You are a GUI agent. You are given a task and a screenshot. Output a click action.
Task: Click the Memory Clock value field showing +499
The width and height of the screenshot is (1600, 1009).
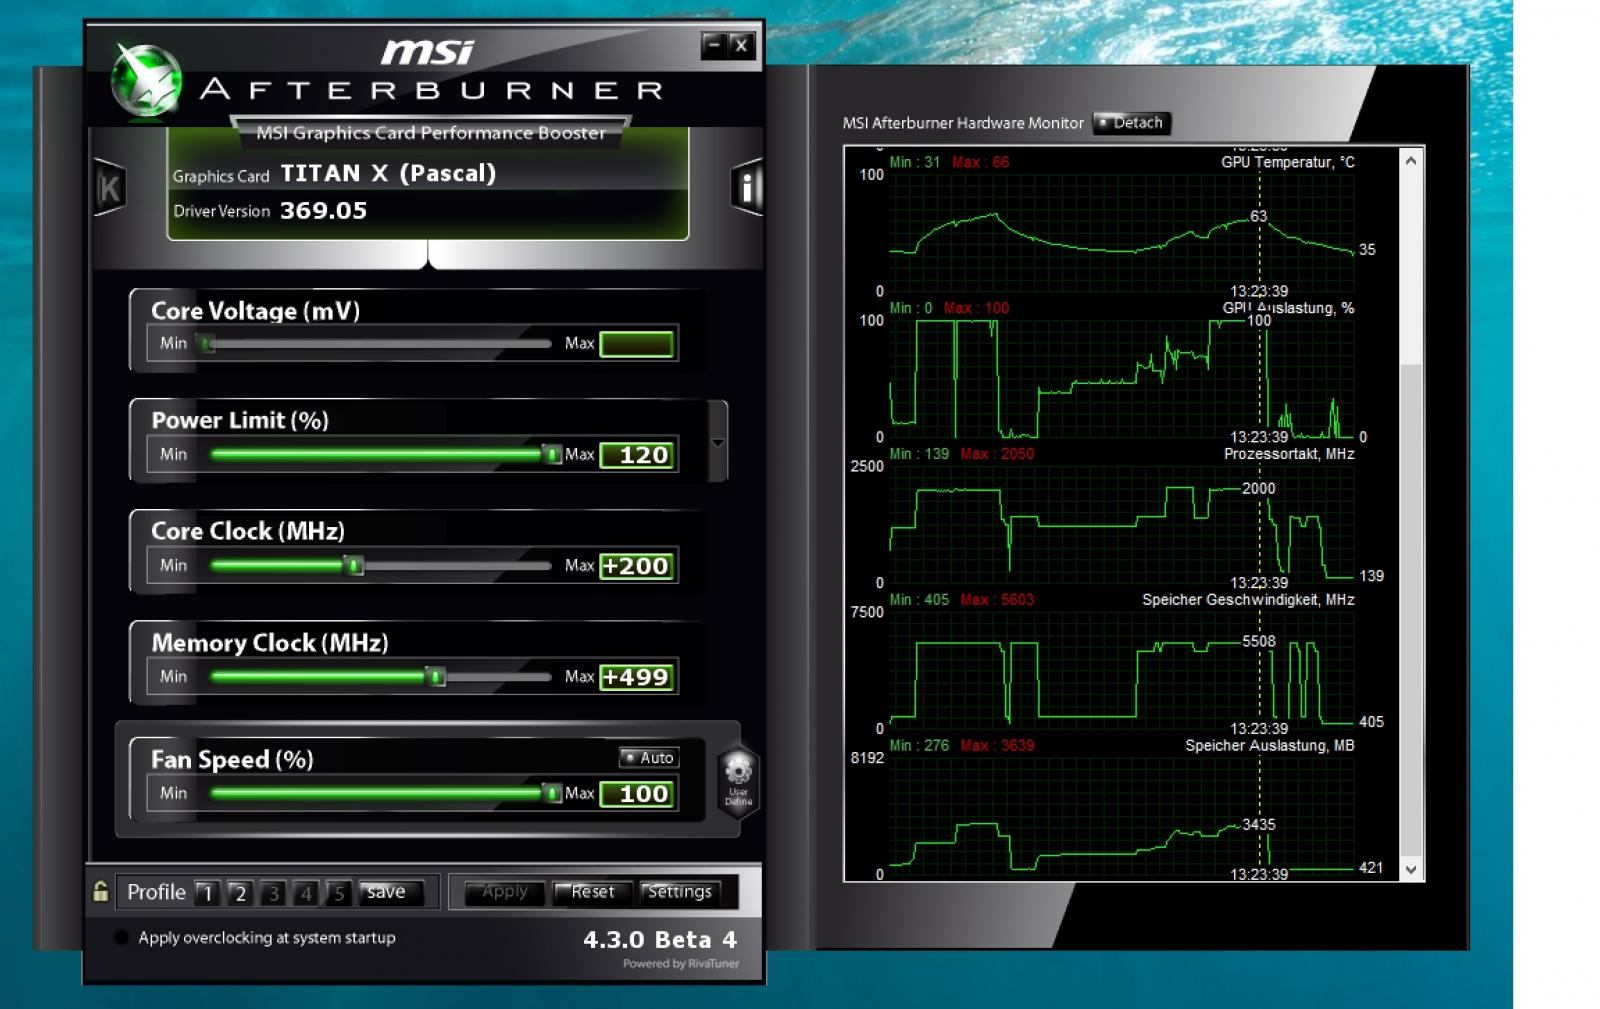pos(637,677)
